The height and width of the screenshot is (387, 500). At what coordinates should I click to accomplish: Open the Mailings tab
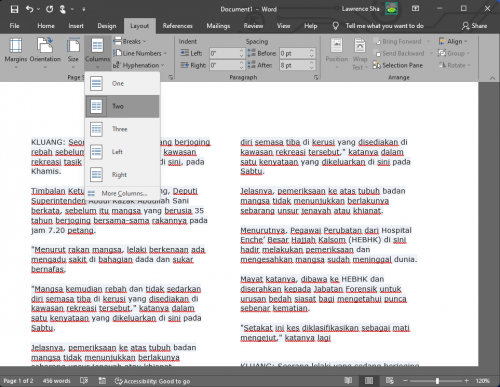[x=218, y=26]
